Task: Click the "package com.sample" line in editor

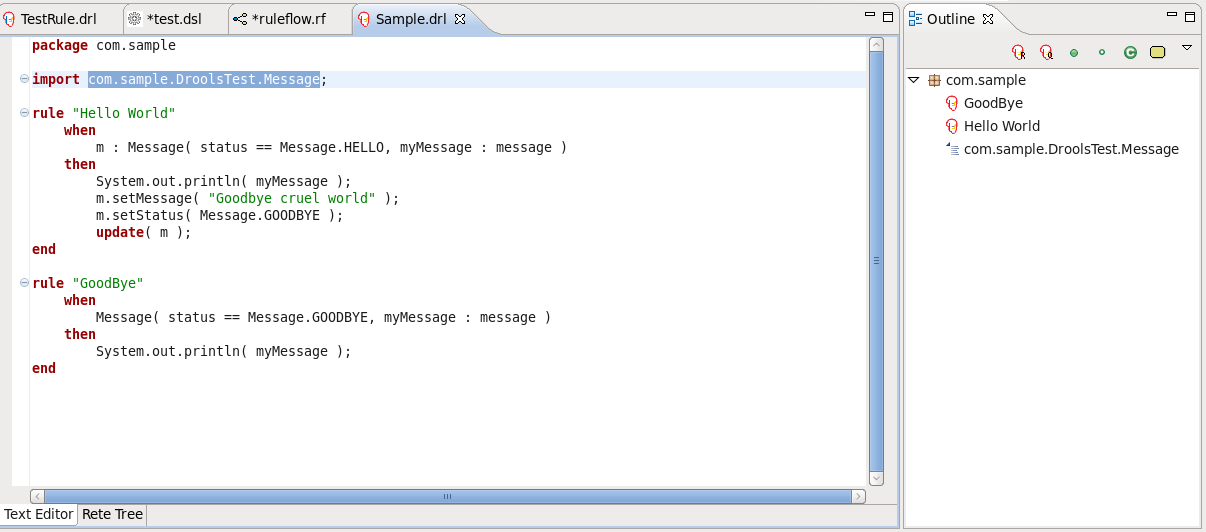Action: click(104, 45)
